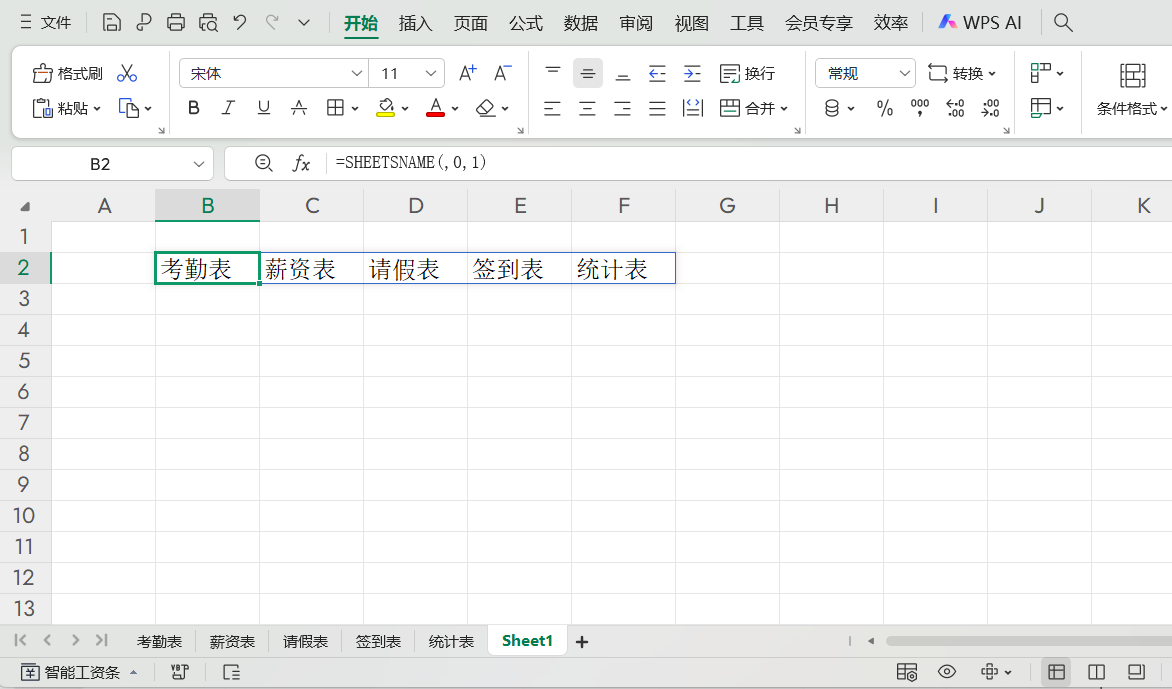The height and width of the screenshot is (689, 1172).
Task: Toggle underline formatting
Action: click(263, 108)
